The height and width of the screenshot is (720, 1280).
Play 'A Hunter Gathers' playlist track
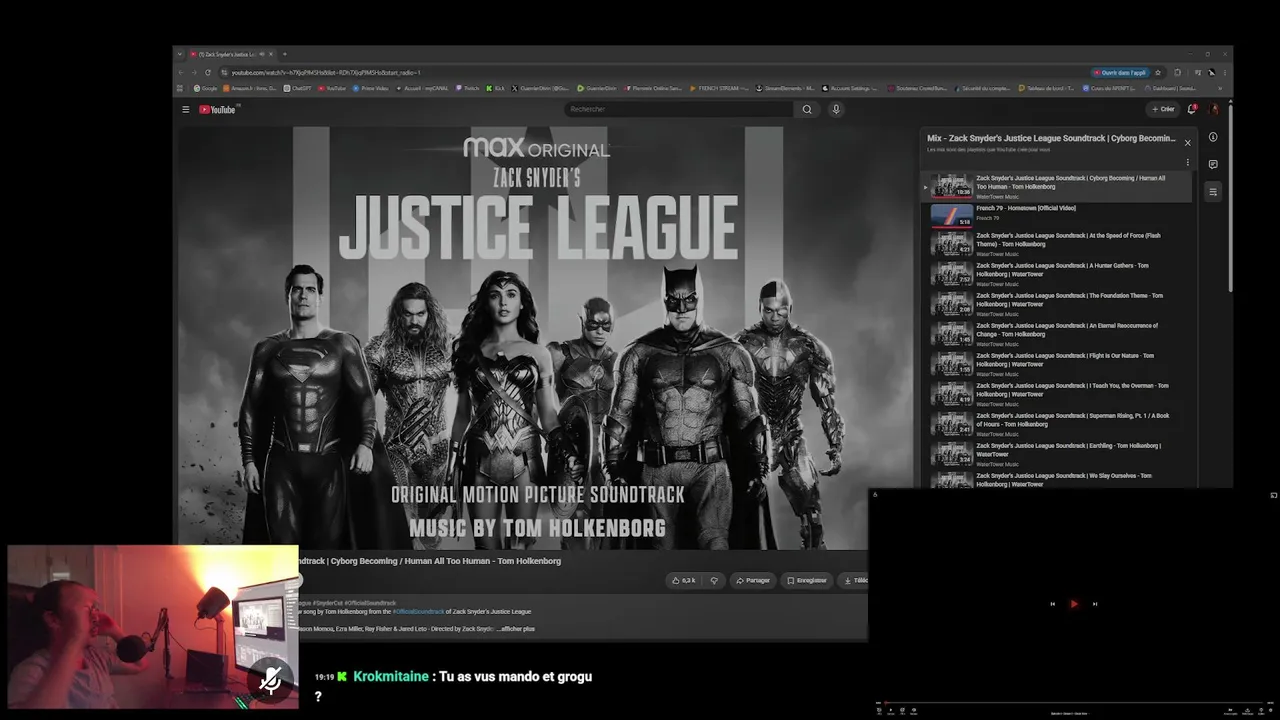click(1058, 274)
